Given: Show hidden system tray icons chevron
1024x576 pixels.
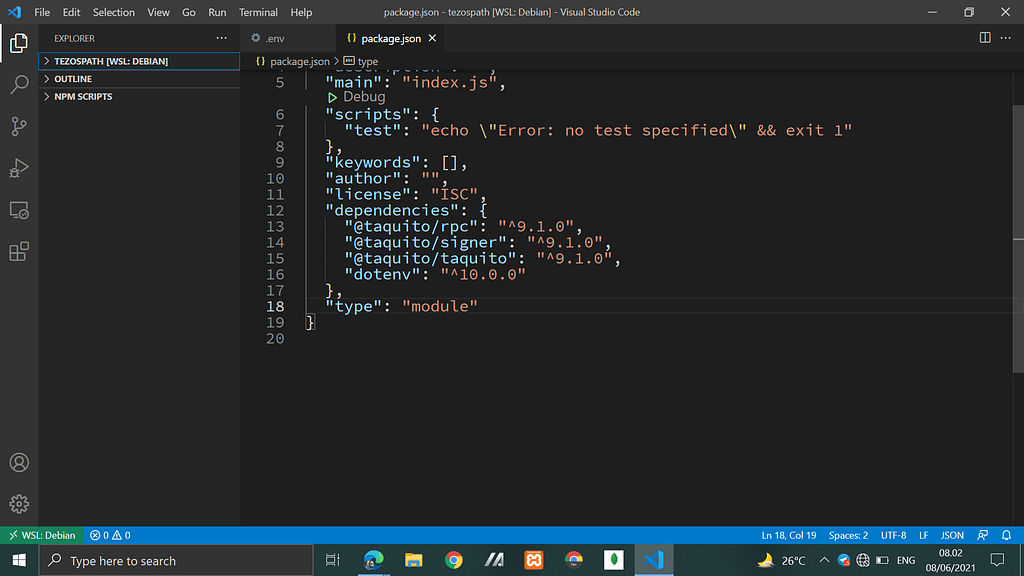Looking at the screenshot, I should pyautogui.click(x=824, y=560).
